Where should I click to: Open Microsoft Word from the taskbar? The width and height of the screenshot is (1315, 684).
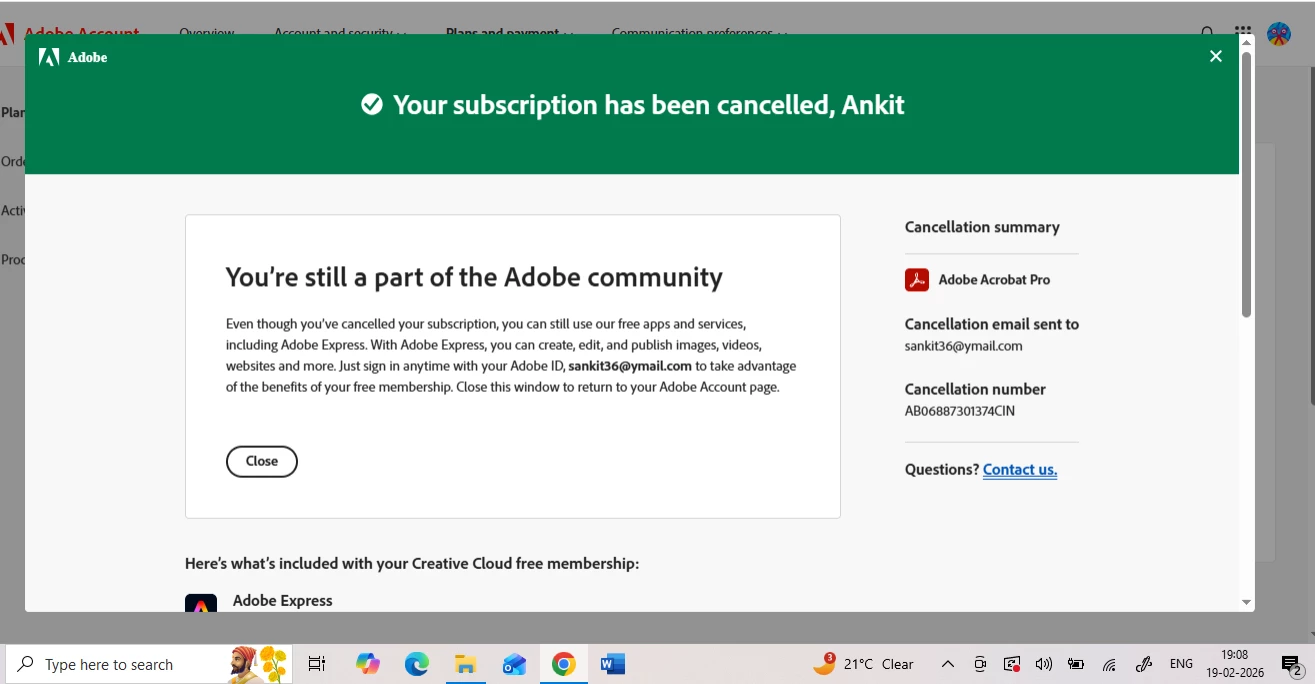(x=613, y=664)
